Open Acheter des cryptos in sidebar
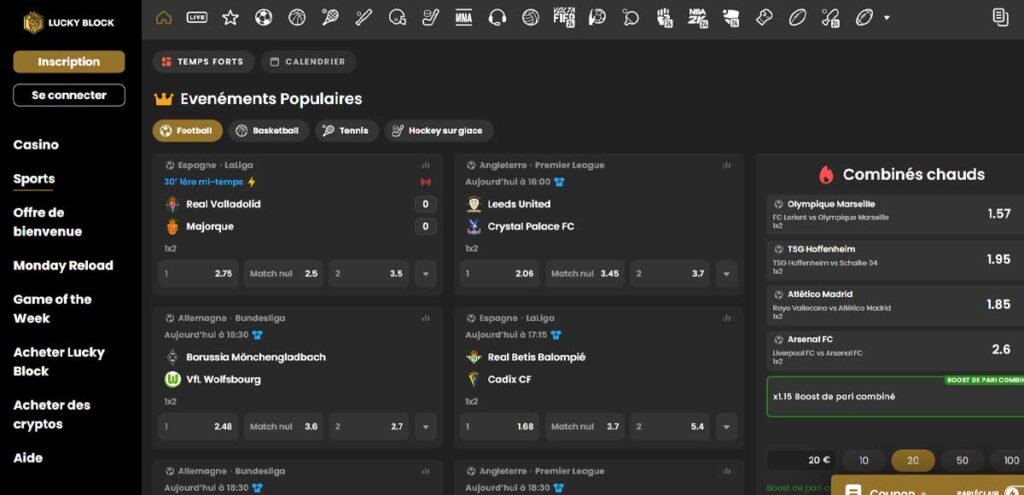The image size is (1024, 495). (52, 415)
